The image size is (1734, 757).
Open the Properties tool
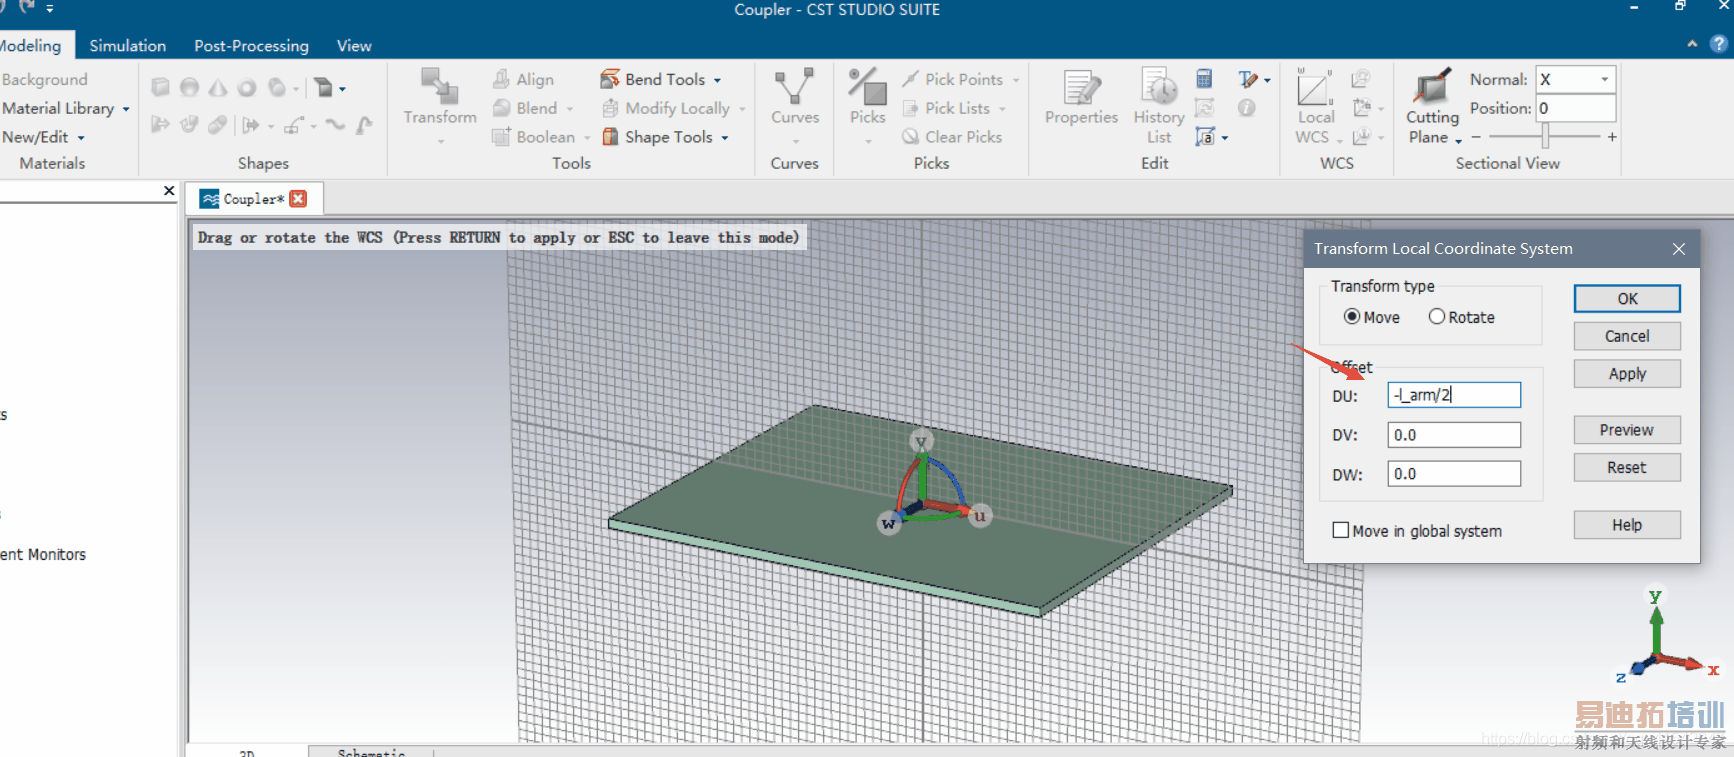click(x=1081, y=97)
